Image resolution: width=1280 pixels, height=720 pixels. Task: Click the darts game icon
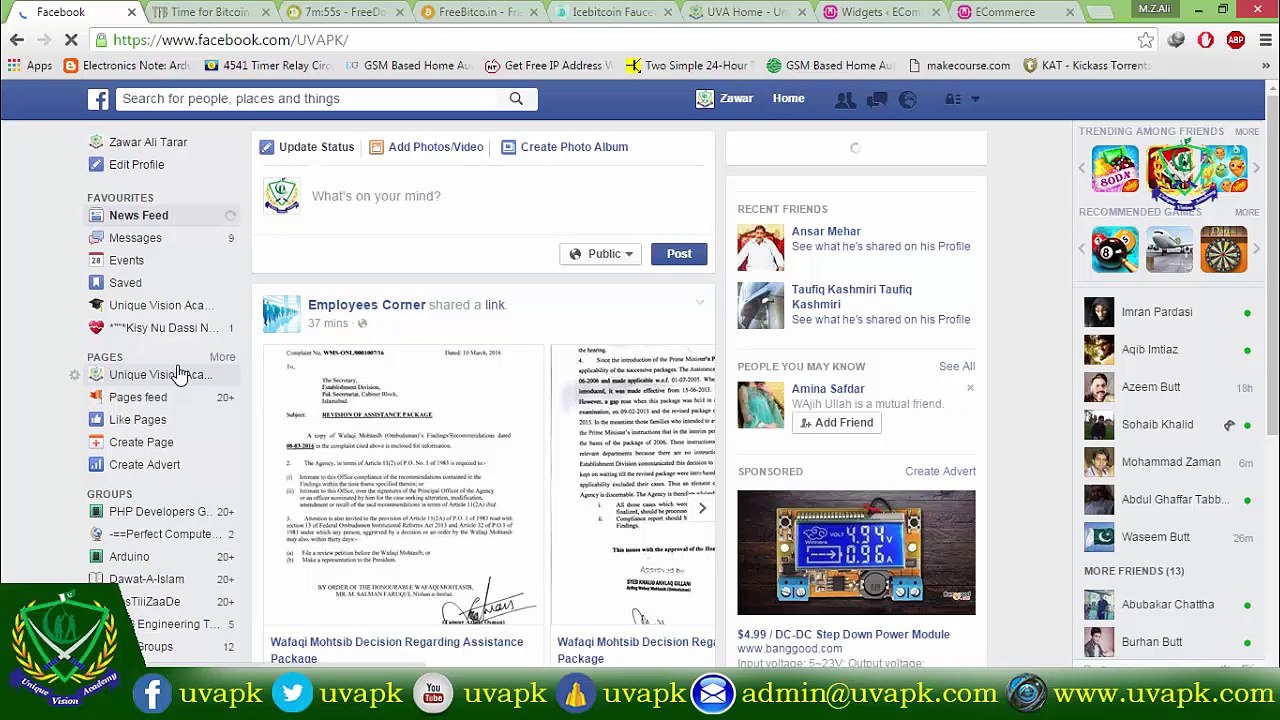click(x=1224, y=249)
